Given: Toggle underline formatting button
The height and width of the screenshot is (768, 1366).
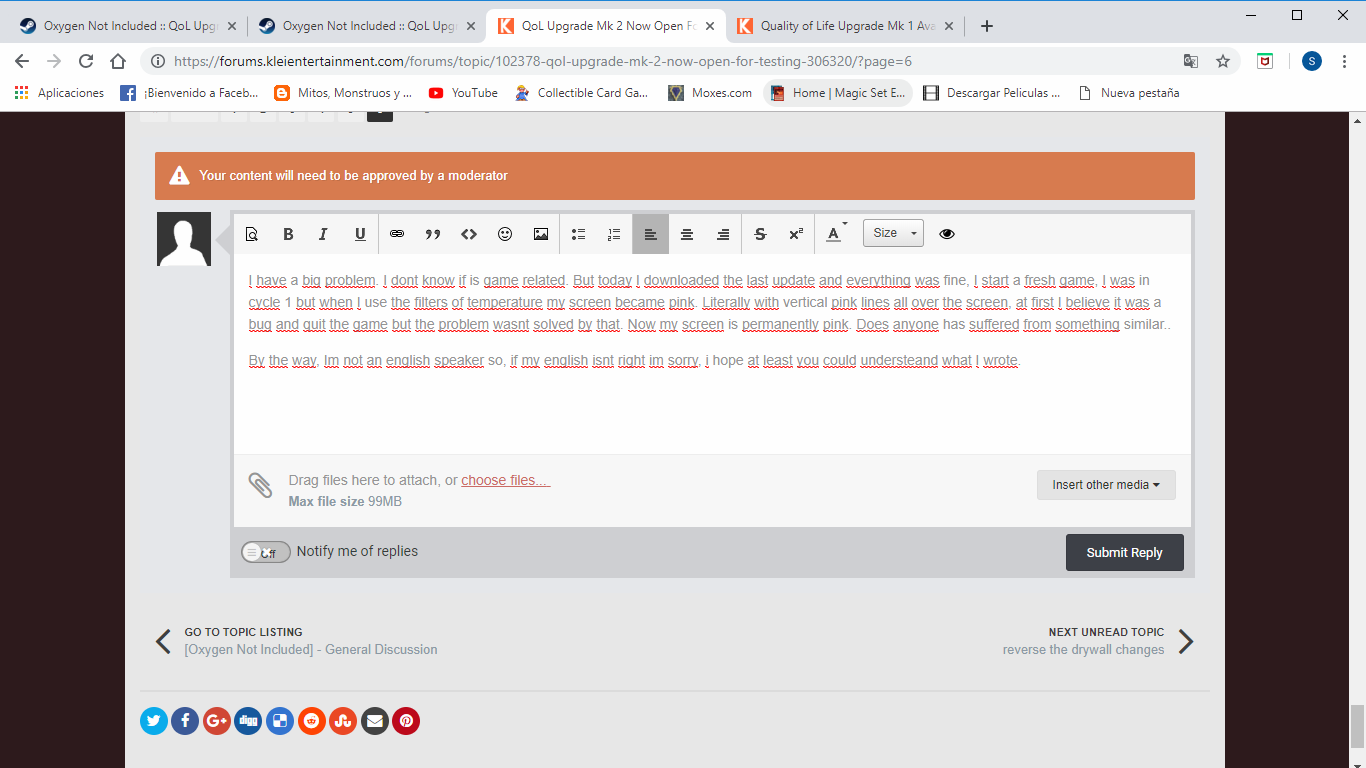Looking at the screenshot, I should pos(360,234).
